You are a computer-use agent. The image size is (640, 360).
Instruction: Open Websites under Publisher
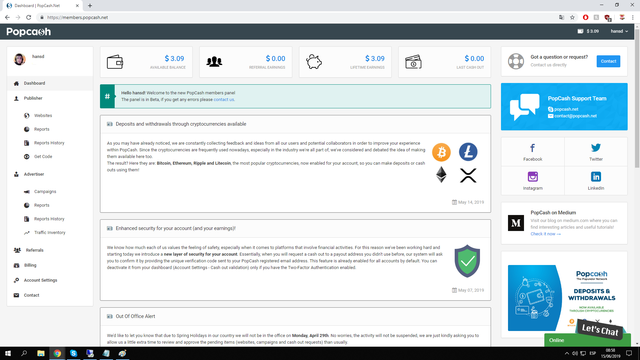click(43, 116)
